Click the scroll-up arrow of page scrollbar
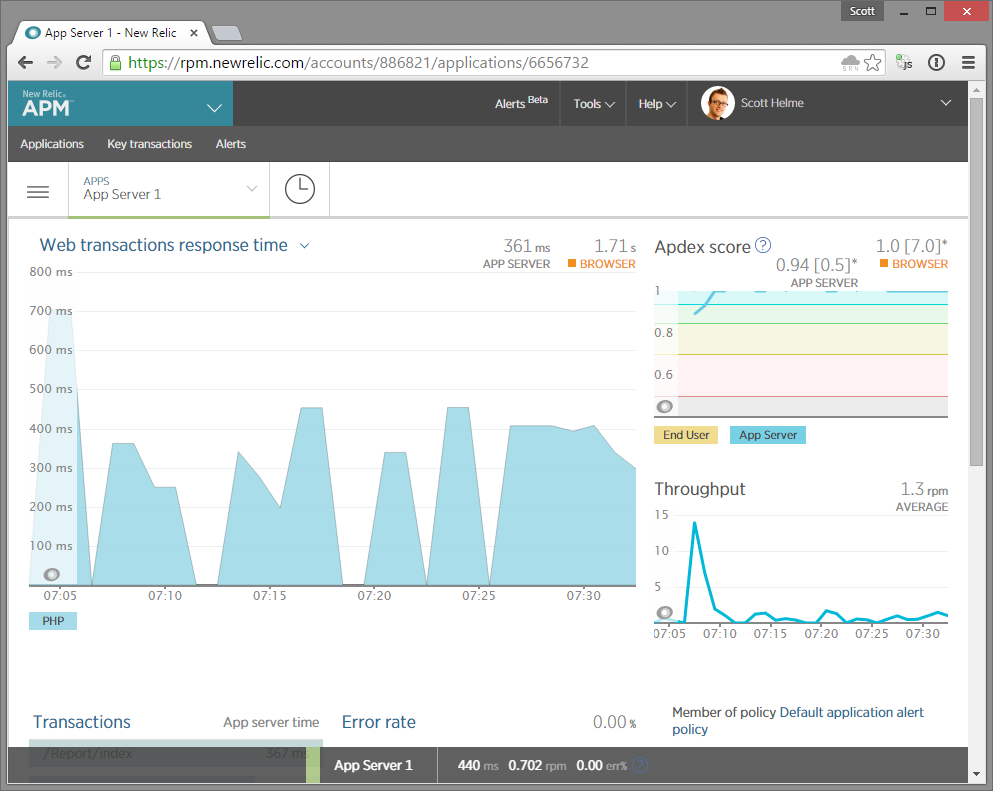 (x=976, y=89)
